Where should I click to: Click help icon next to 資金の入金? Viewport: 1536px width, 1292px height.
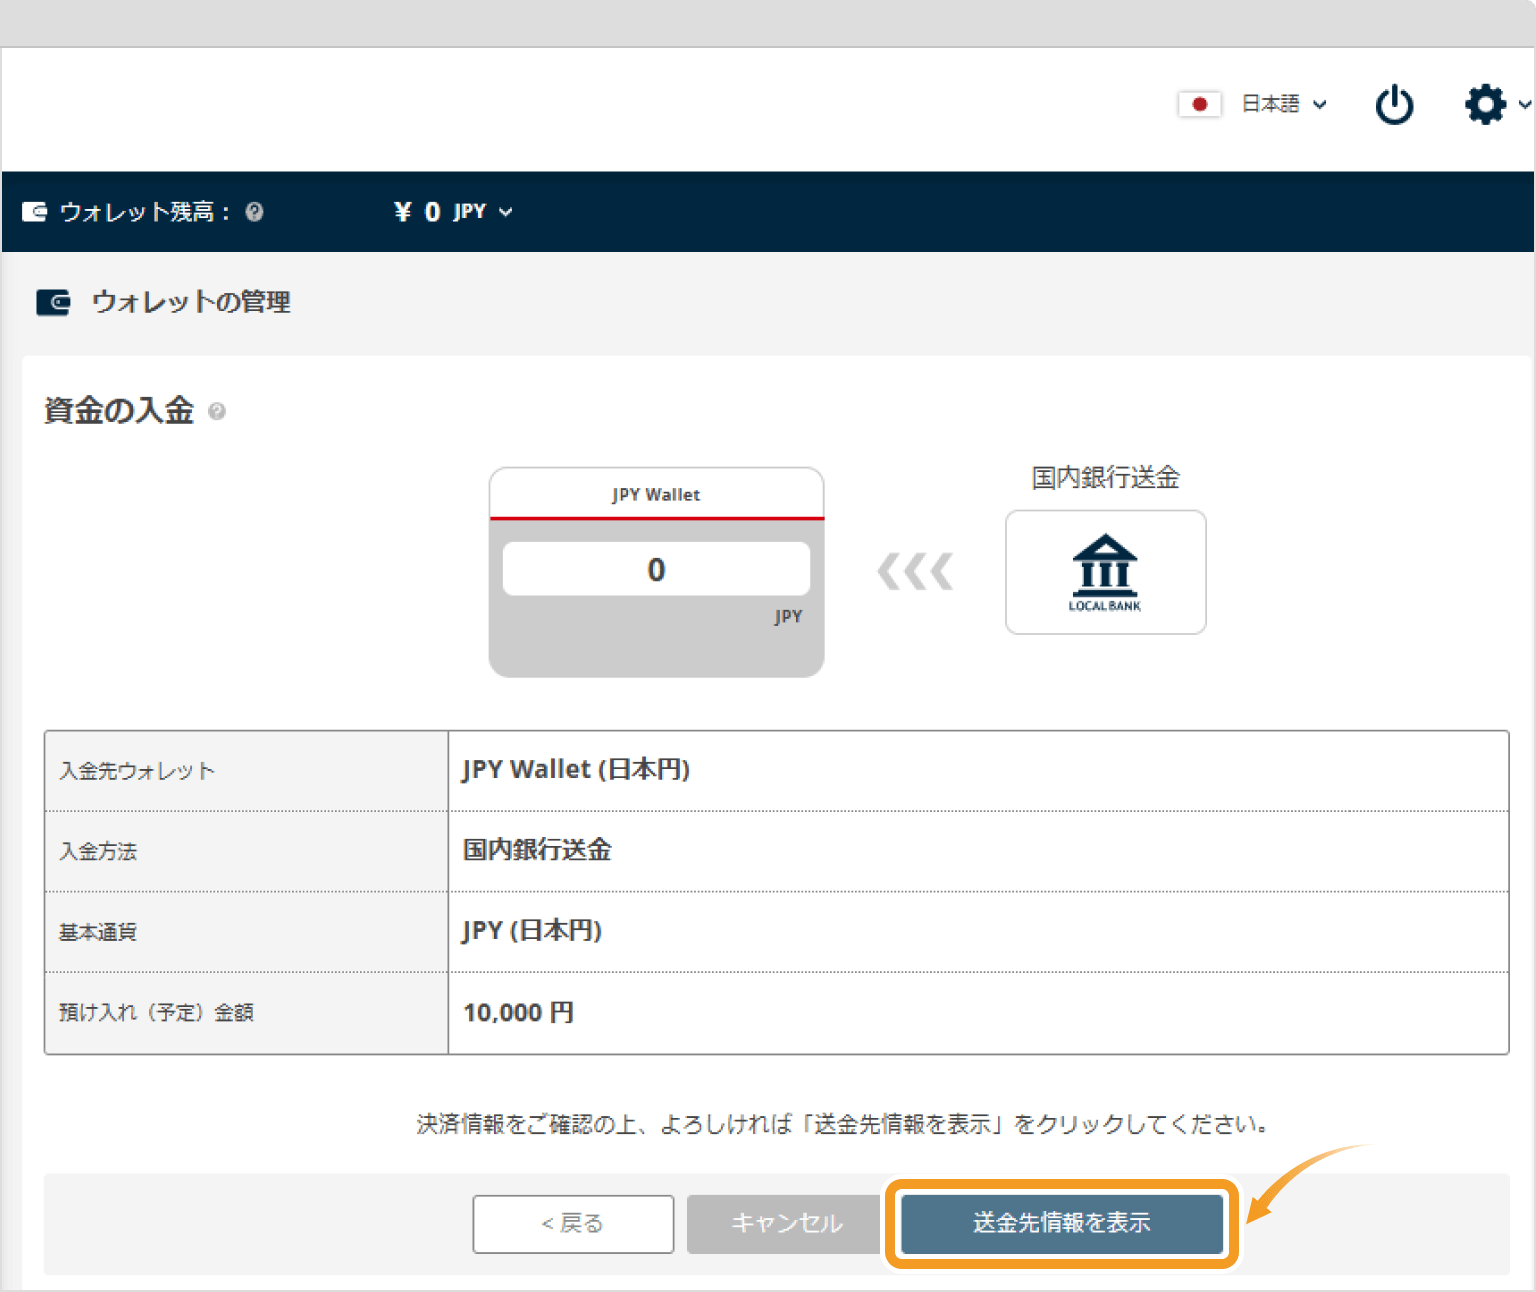[x=217, y=411]
